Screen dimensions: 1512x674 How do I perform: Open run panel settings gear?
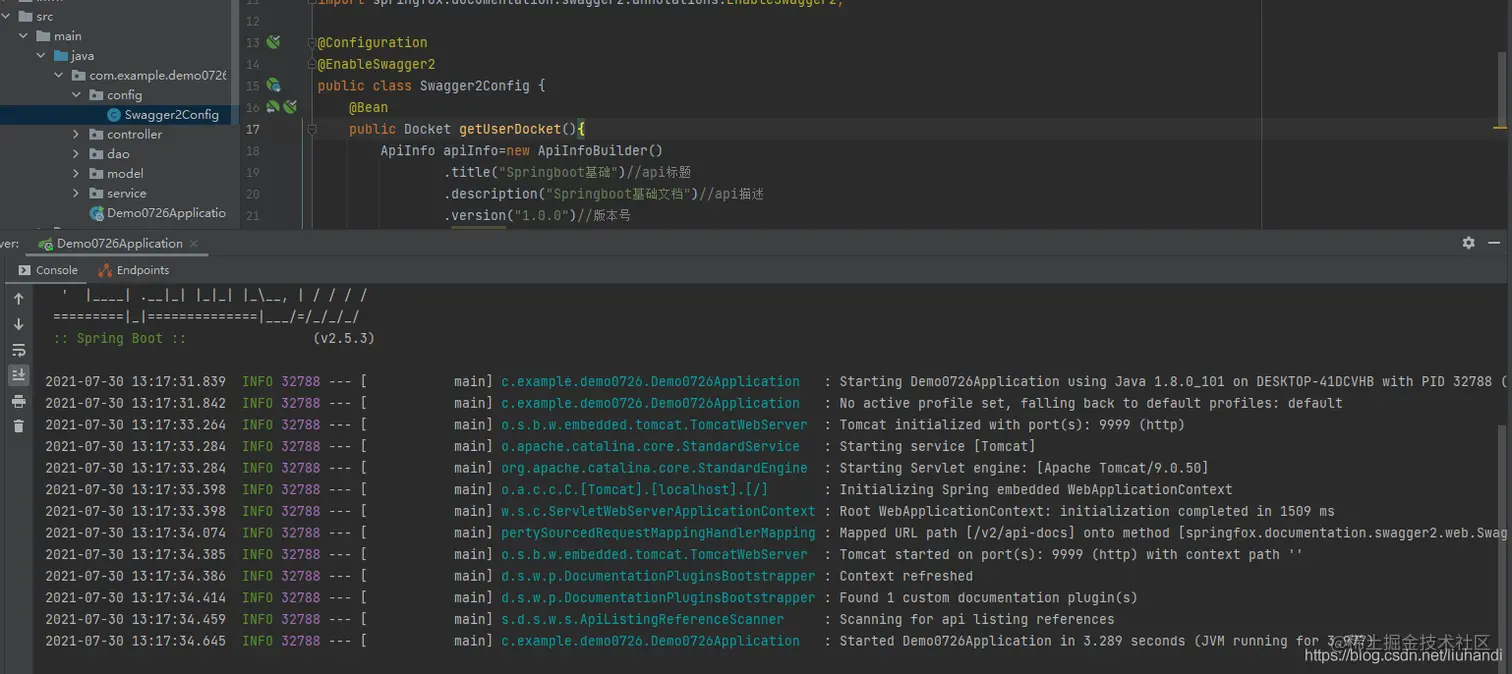(1468, 243)
